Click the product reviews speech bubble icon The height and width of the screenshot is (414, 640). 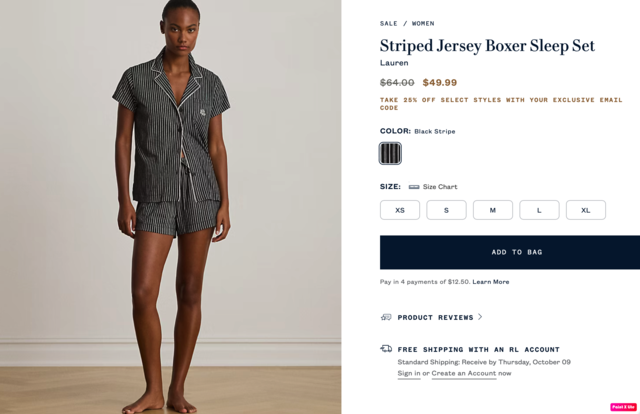point(386,317)
